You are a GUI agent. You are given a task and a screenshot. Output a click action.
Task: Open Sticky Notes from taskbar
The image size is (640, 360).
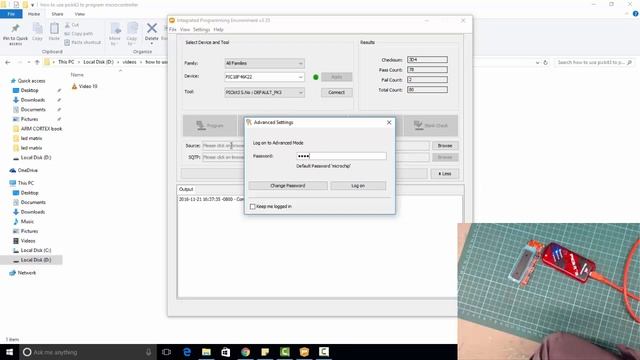(x=265, y=352)
